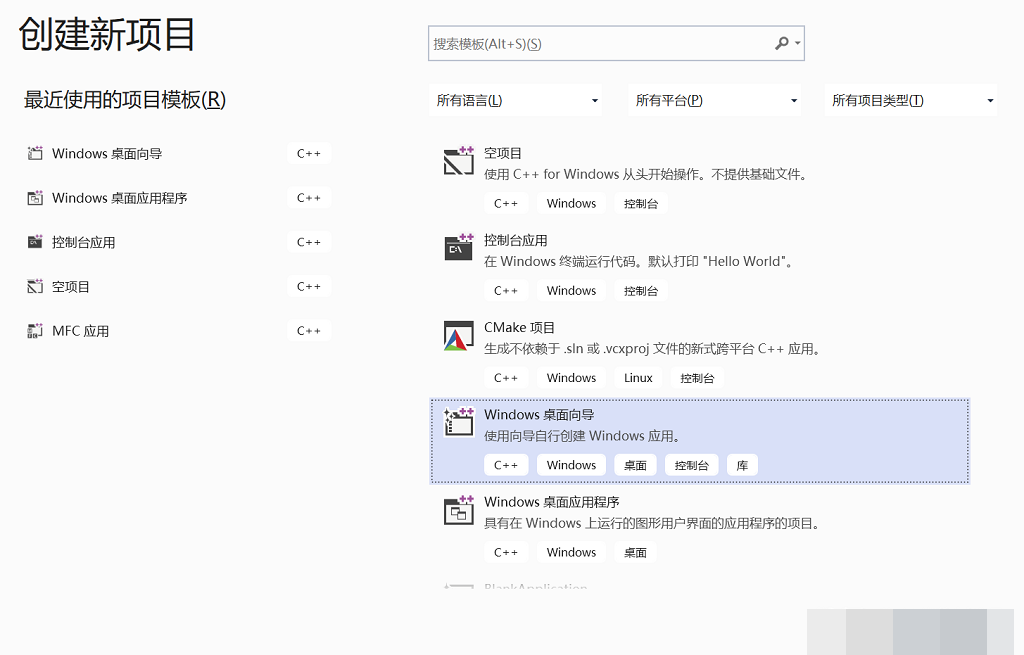Select recent template 空项目 text
The width and height of the screenshot is (1024, 655).
point(71,287)
